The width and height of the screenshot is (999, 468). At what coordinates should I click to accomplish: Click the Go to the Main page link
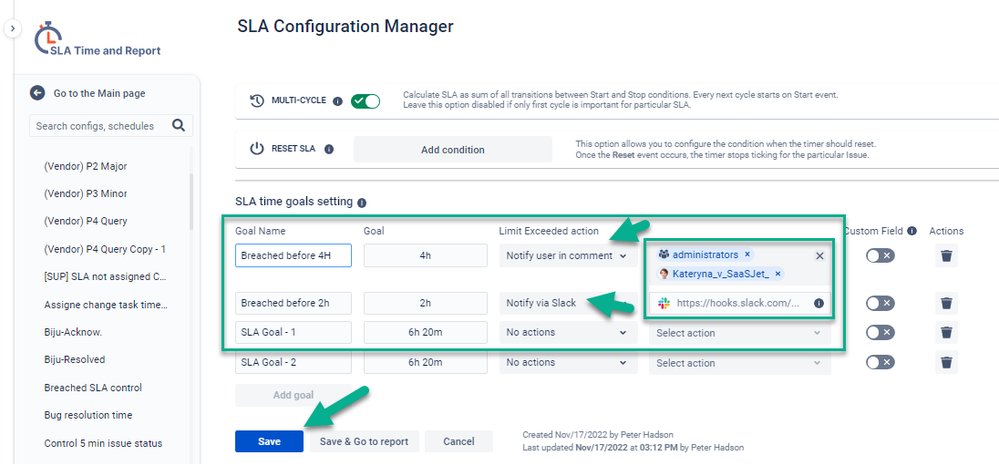pos(99,93)
